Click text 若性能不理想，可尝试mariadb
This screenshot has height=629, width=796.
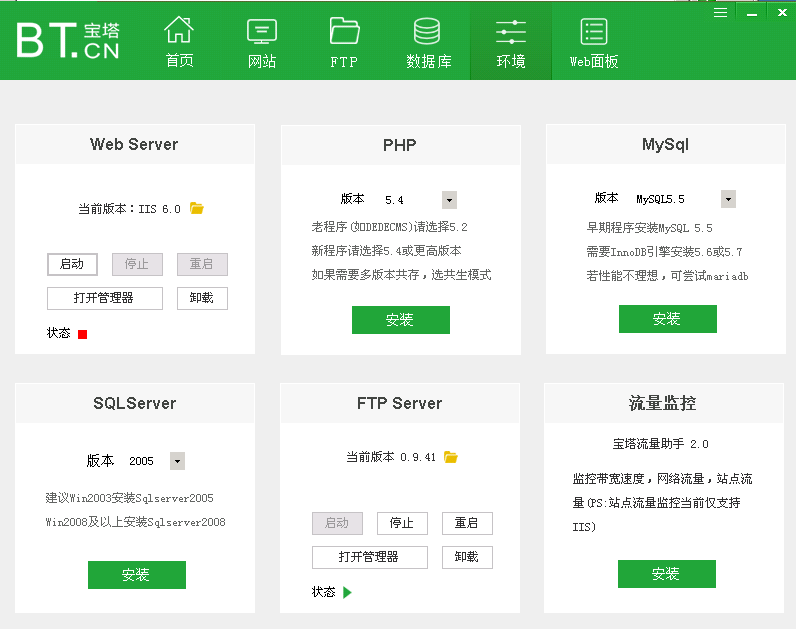(x=667, y=276)
